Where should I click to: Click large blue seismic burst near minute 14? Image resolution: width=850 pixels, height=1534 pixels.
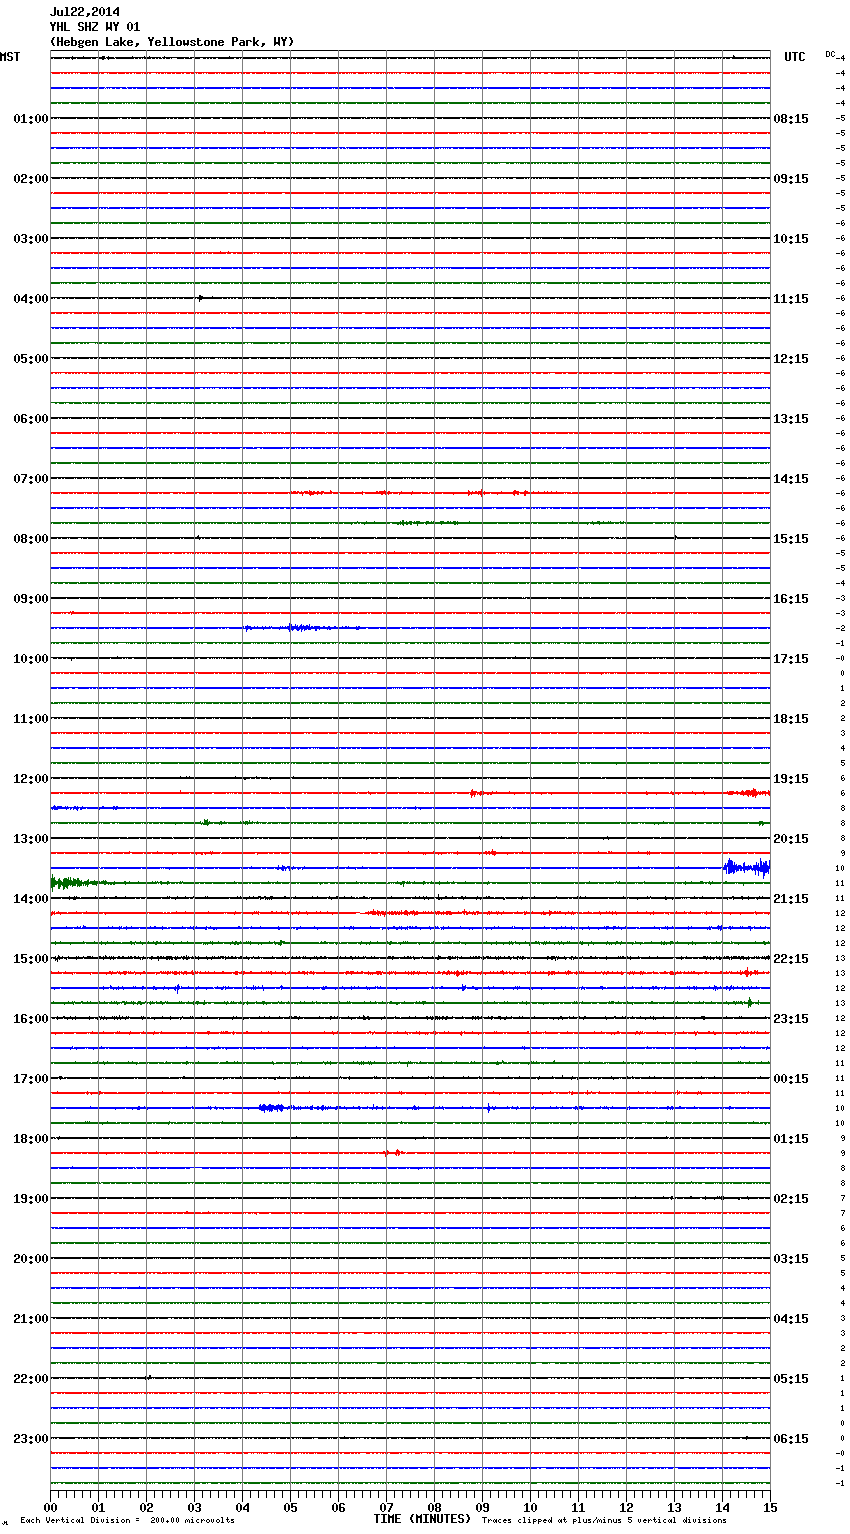pyautogui.click(x=746, y=867)
